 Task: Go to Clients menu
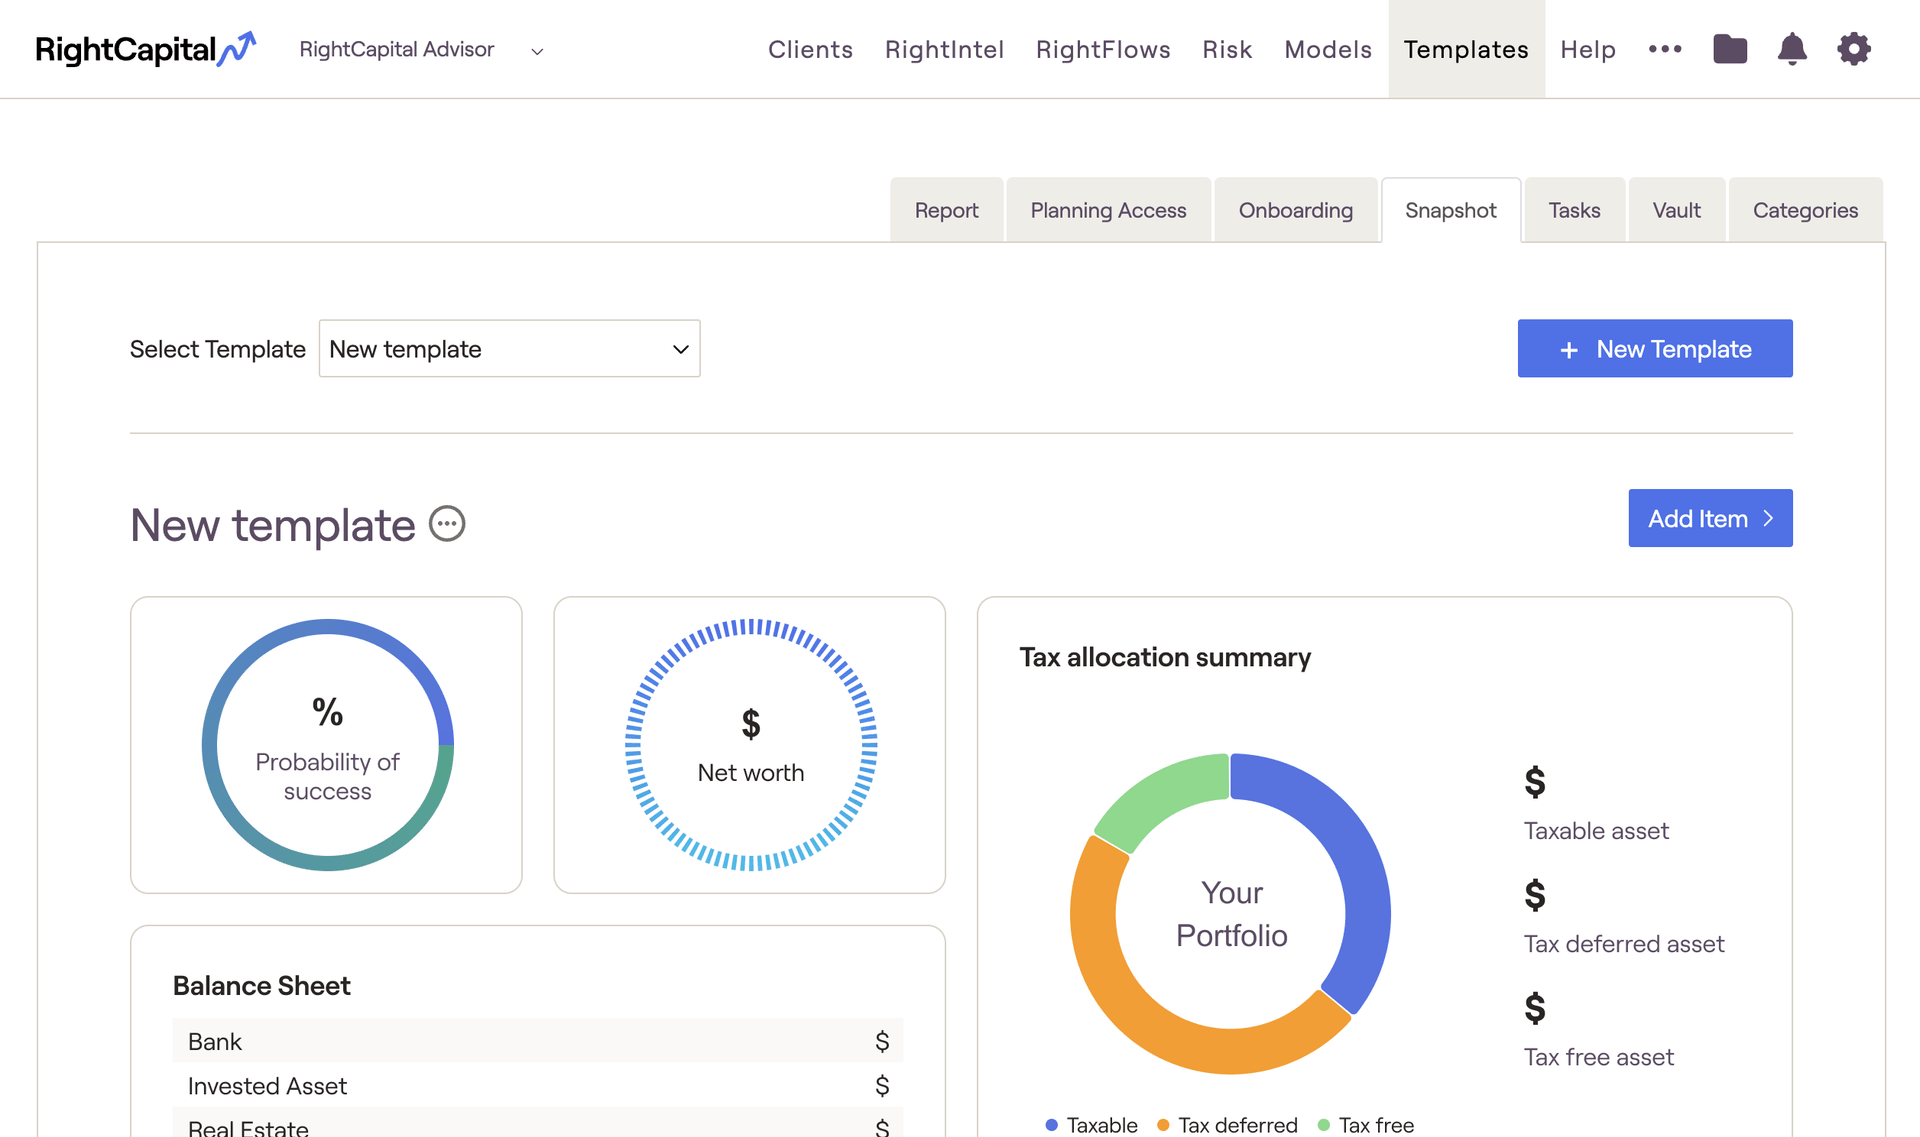click(811, 49)
